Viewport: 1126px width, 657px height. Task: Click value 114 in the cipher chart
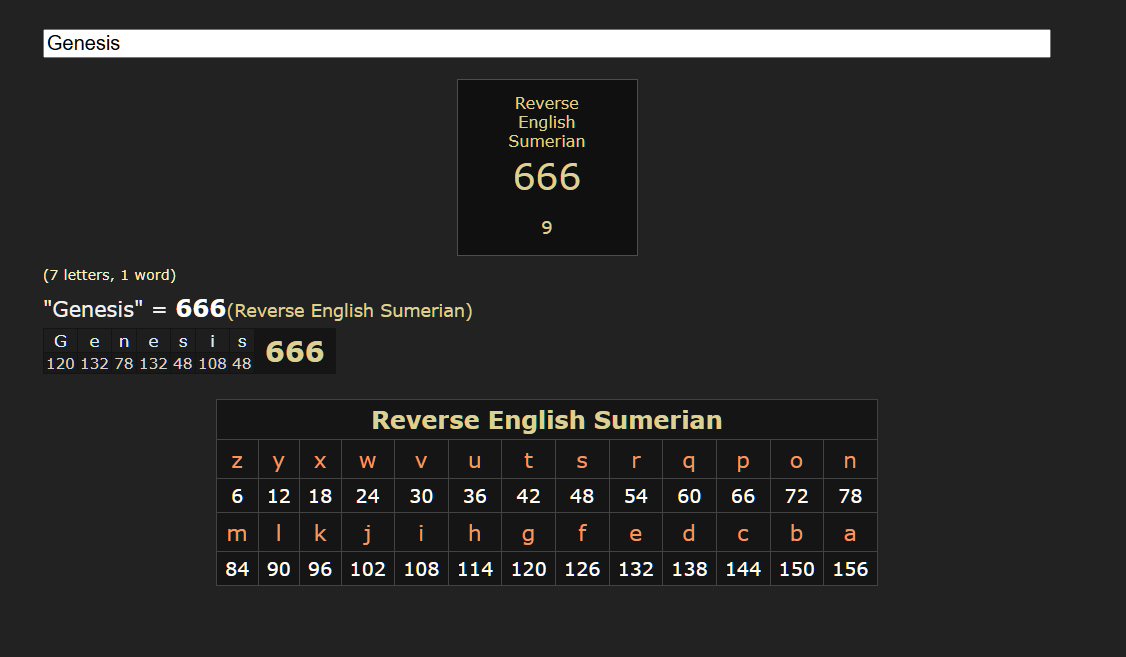point(475,569)
